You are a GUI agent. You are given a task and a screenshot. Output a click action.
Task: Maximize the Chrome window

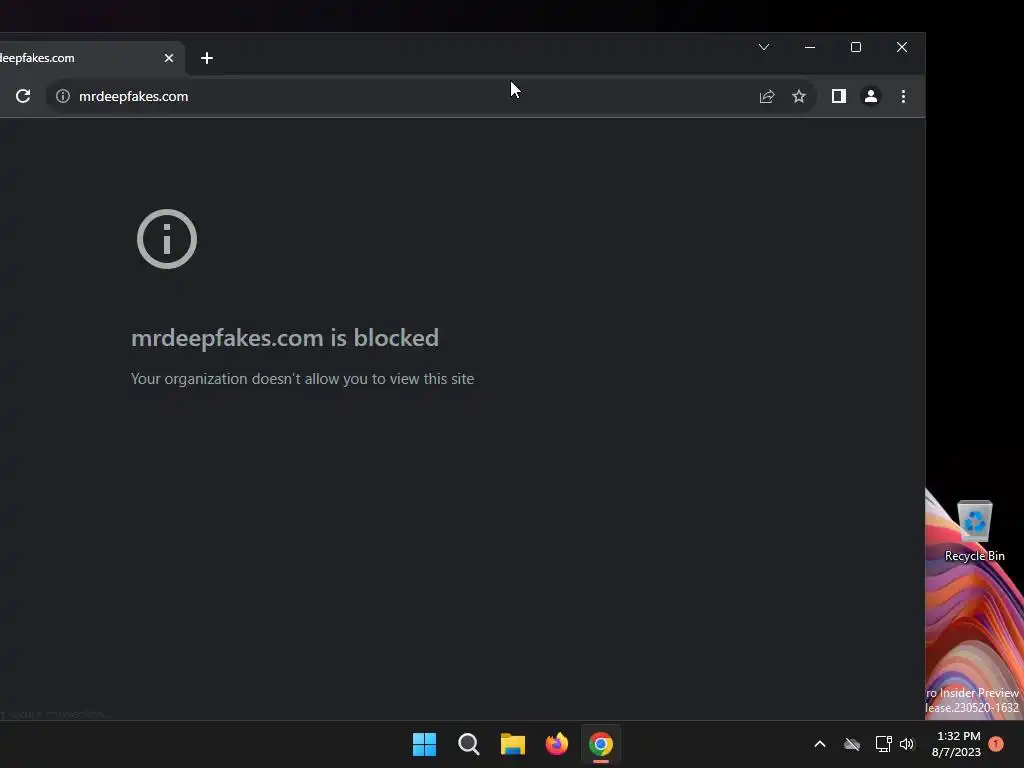[856, 47]
